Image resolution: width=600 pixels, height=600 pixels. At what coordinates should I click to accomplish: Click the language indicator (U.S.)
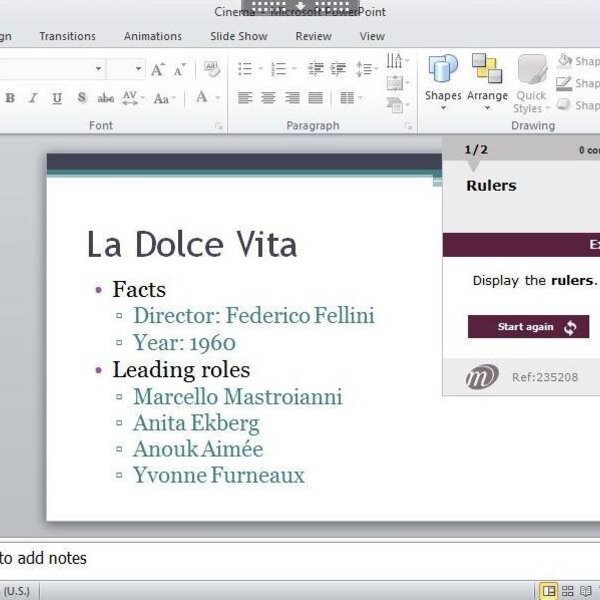tap(16, 591)
